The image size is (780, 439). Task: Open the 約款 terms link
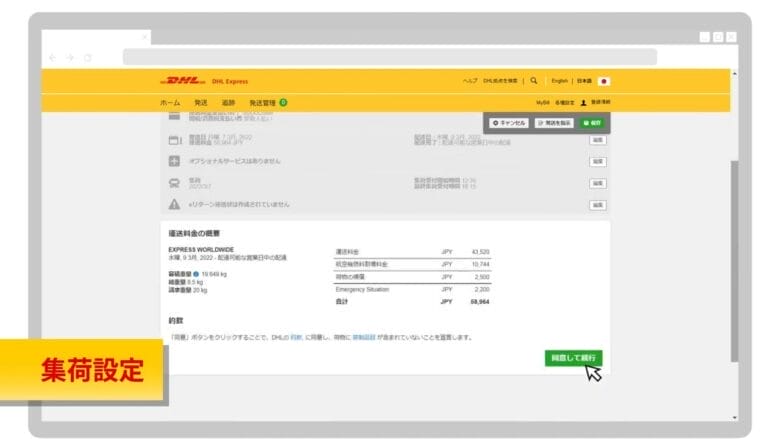click(x=296, y=337)
